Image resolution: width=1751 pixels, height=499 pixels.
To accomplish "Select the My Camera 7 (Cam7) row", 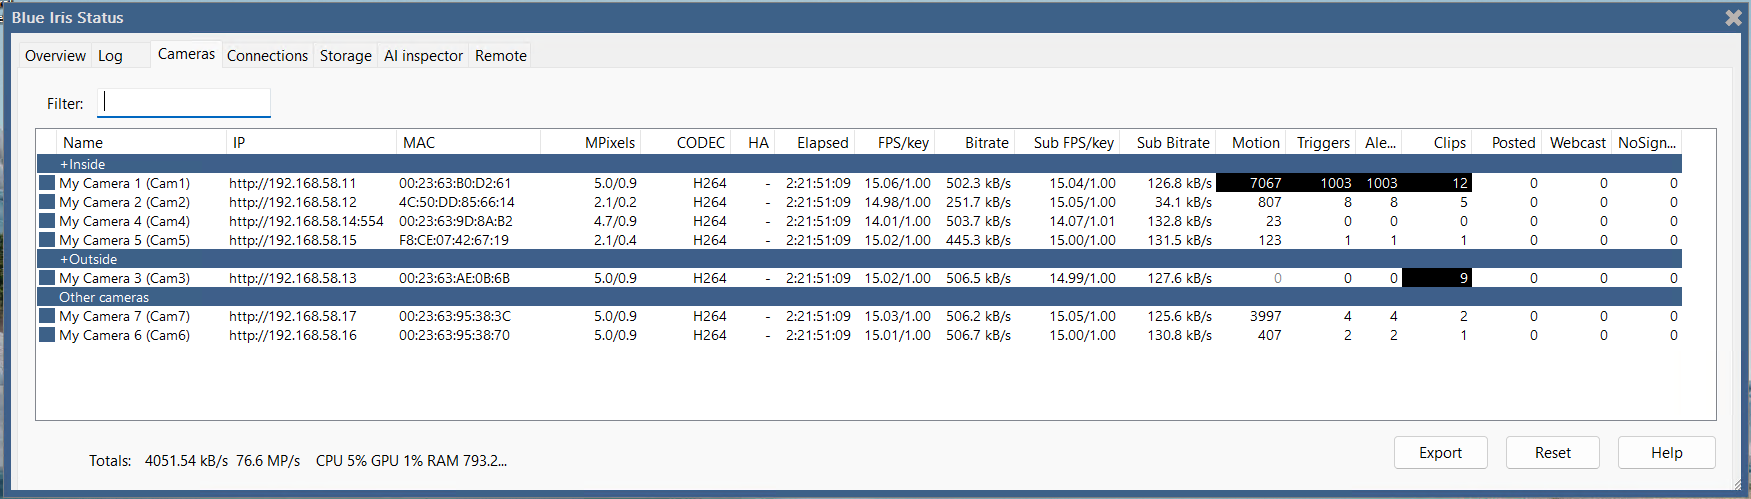I will coord(859,316).
